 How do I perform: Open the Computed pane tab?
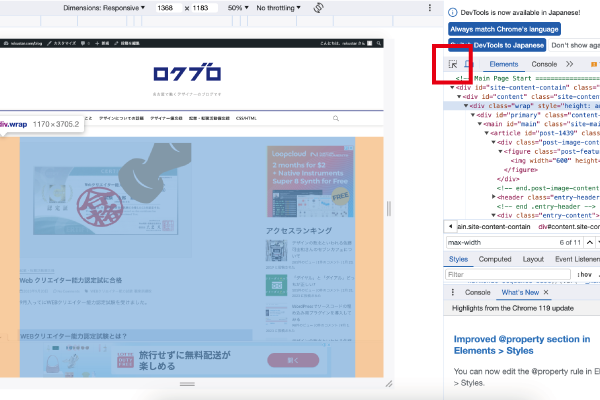(x=495, y=259)
